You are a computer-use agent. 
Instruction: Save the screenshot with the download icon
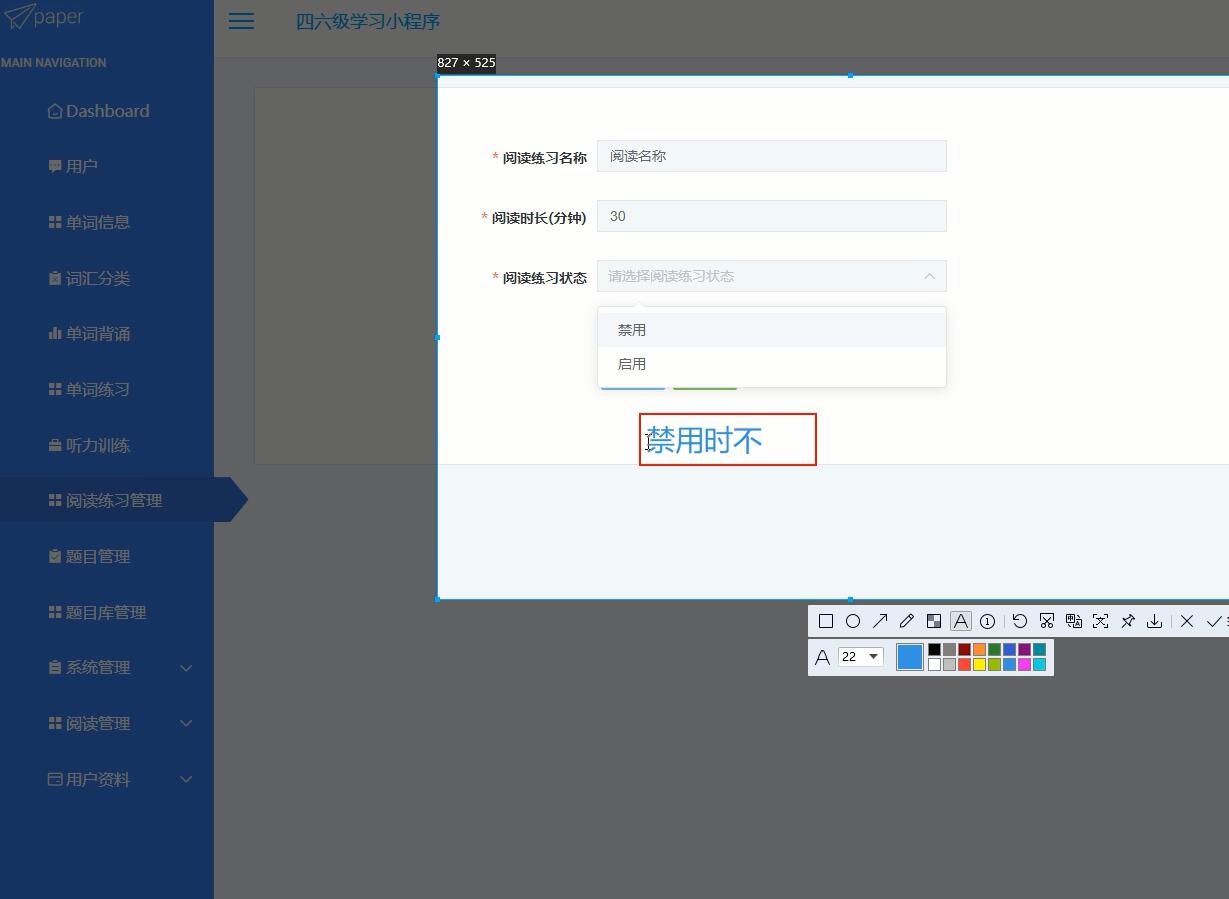1154,620
